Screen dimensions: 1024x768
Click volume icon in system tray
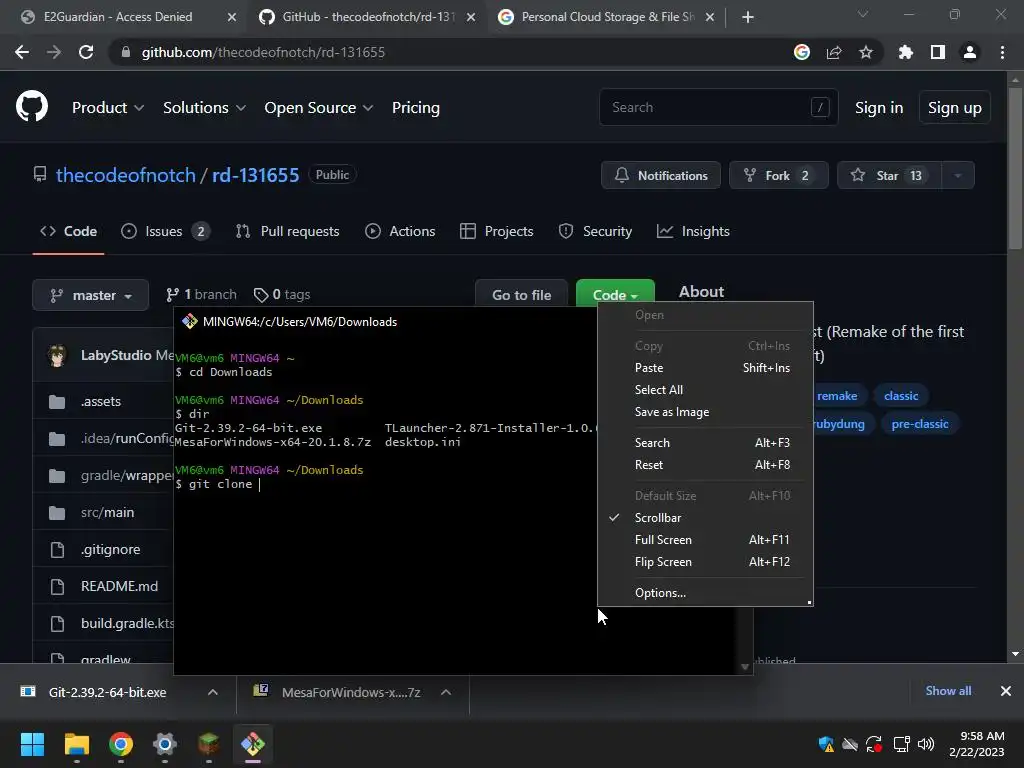(926, 744)
